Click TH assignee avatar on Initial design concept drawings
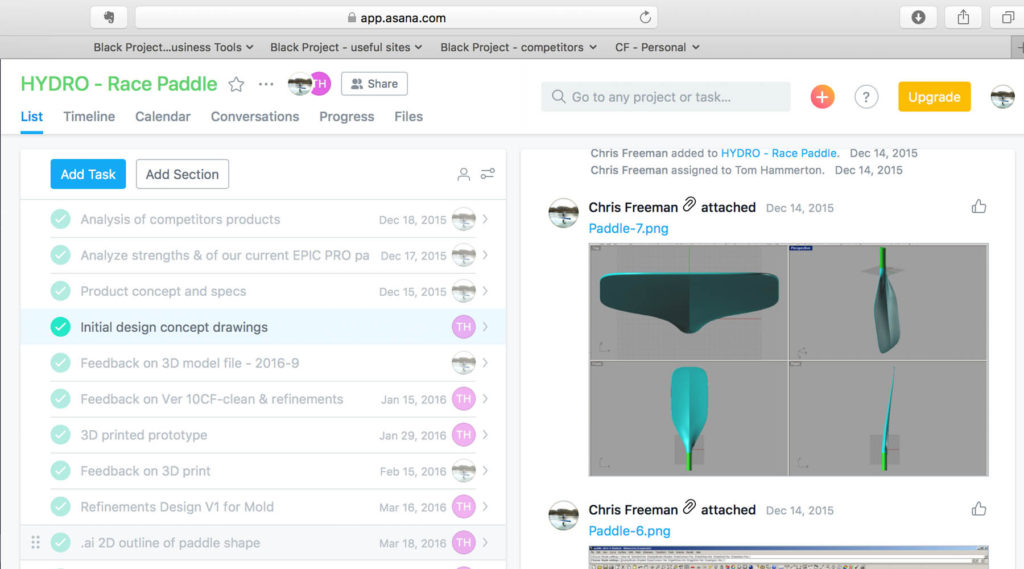1024x569 pixels. pyautogui.click(x=464, y=327)
